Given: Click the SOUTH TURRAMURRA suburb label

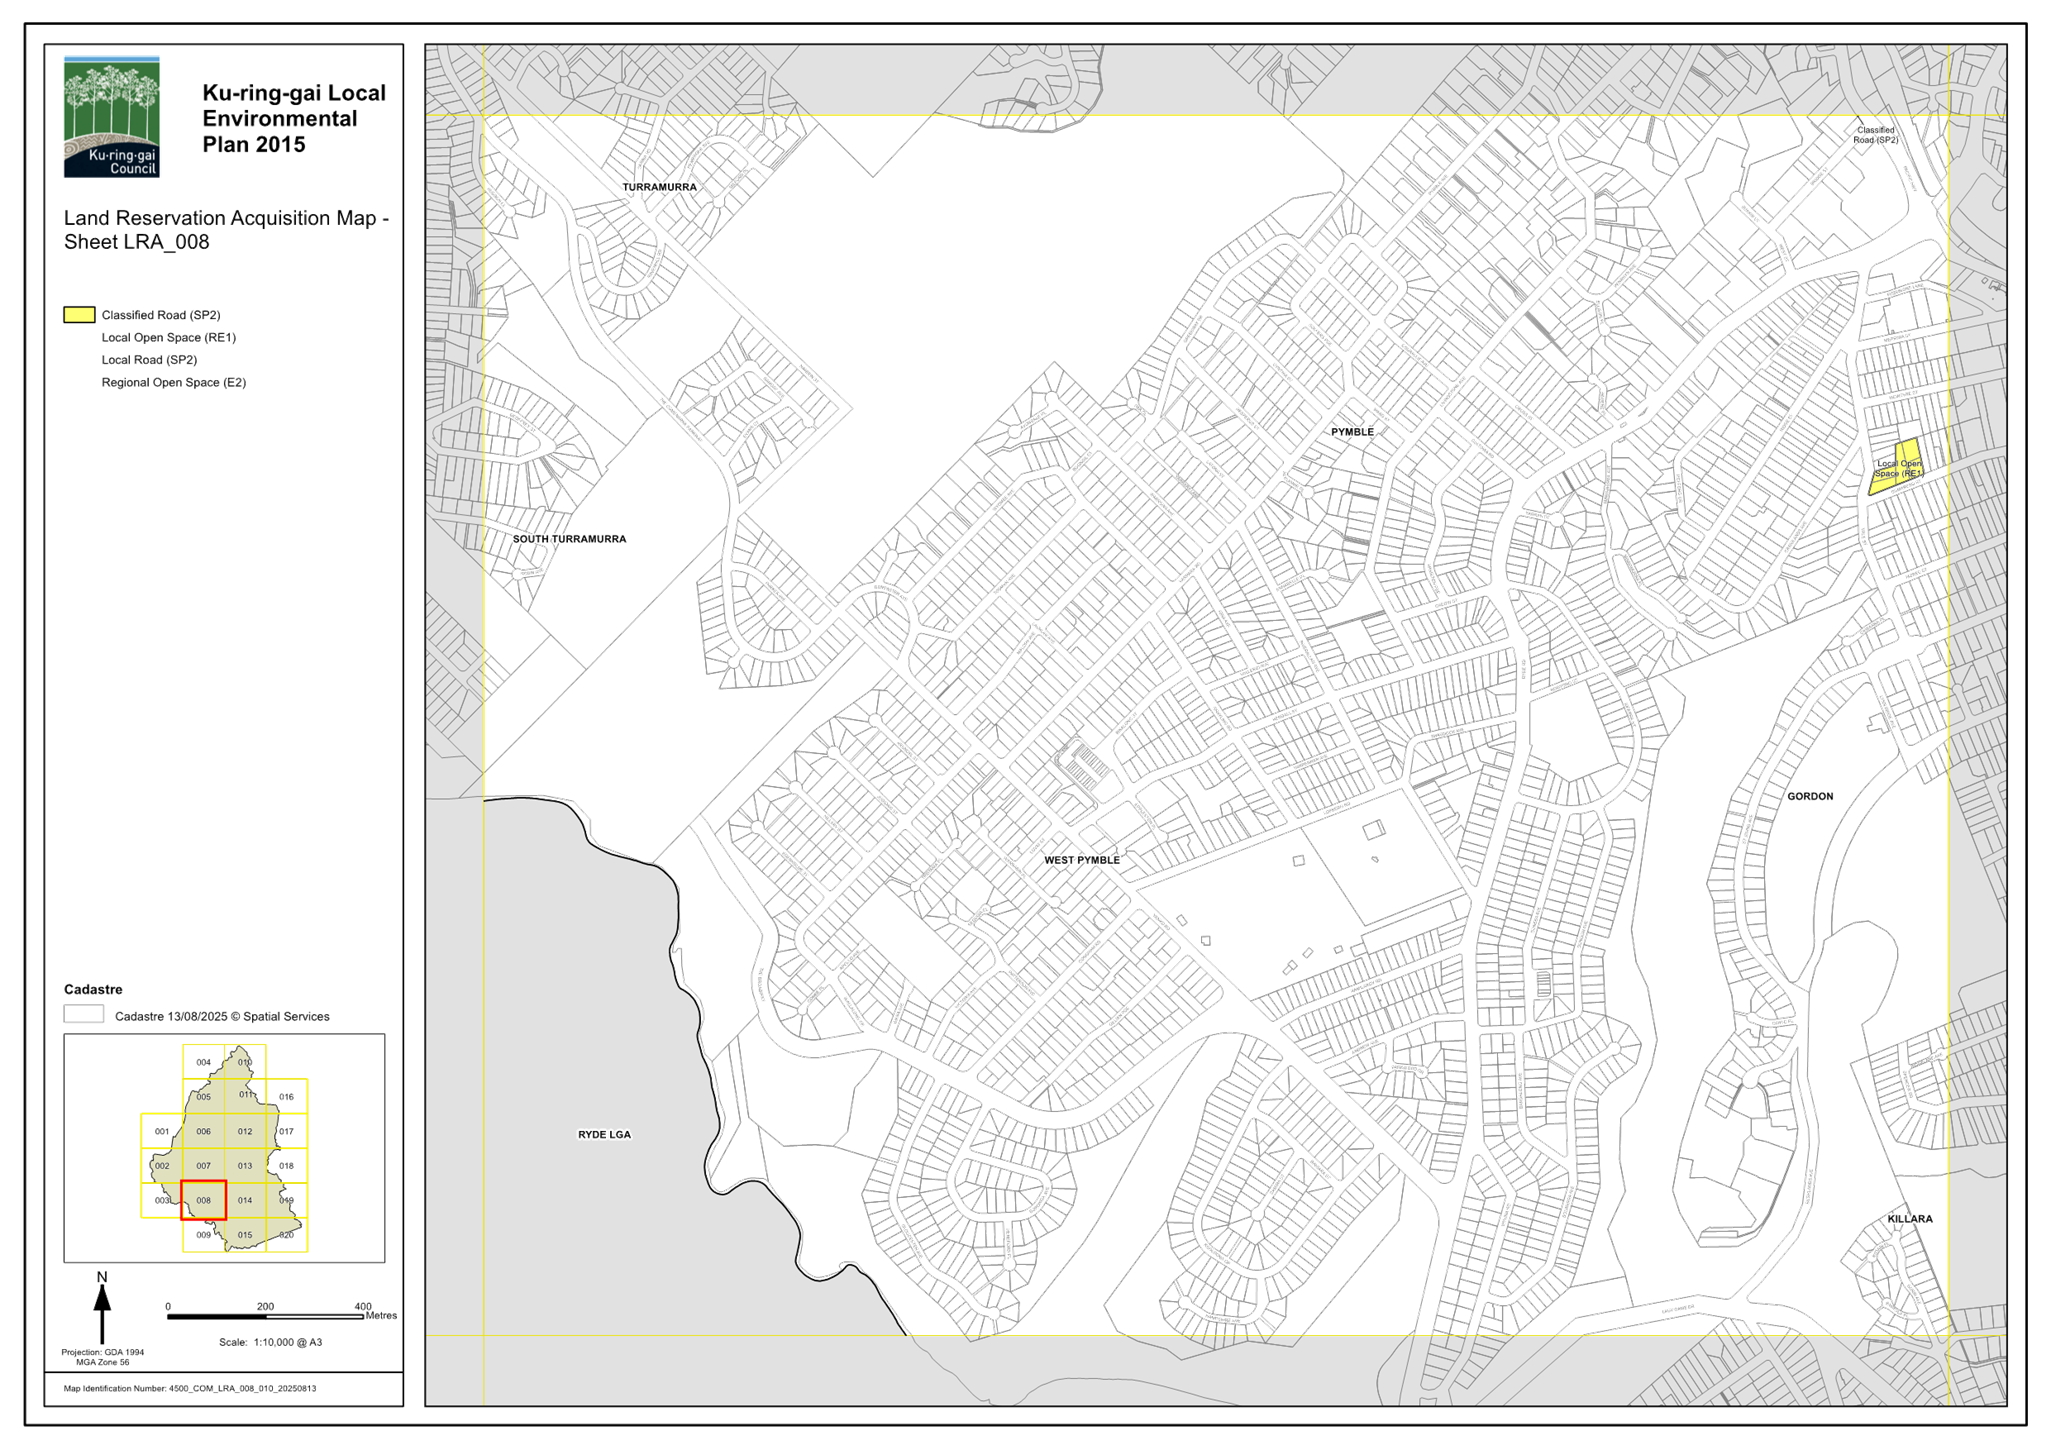Looking at the screenshot, I should [x=569, y=539].
